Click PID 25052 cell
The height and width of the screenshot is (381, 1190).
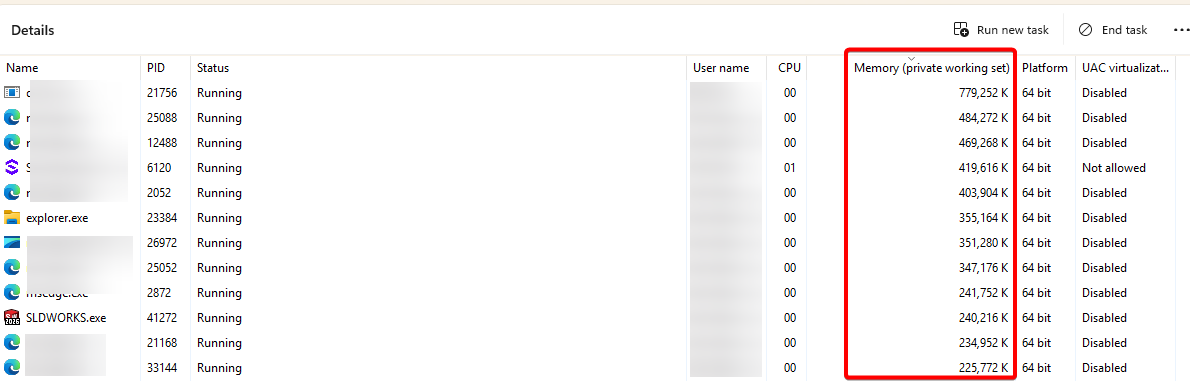162,267
